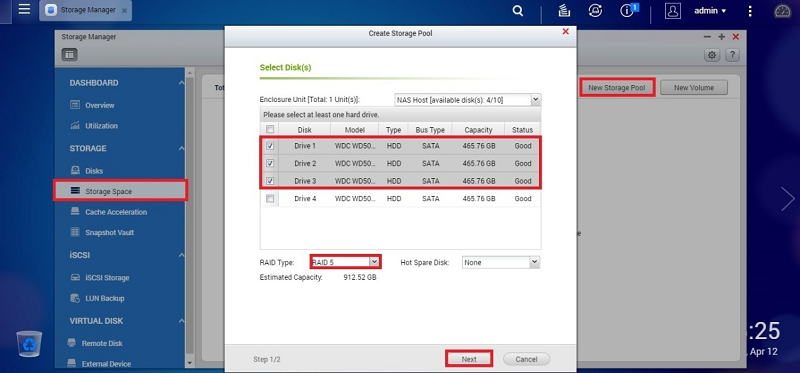This screenshot has width=800, height=373.
Task: Click the Remote Disk icon
Action: pos(72,343)
